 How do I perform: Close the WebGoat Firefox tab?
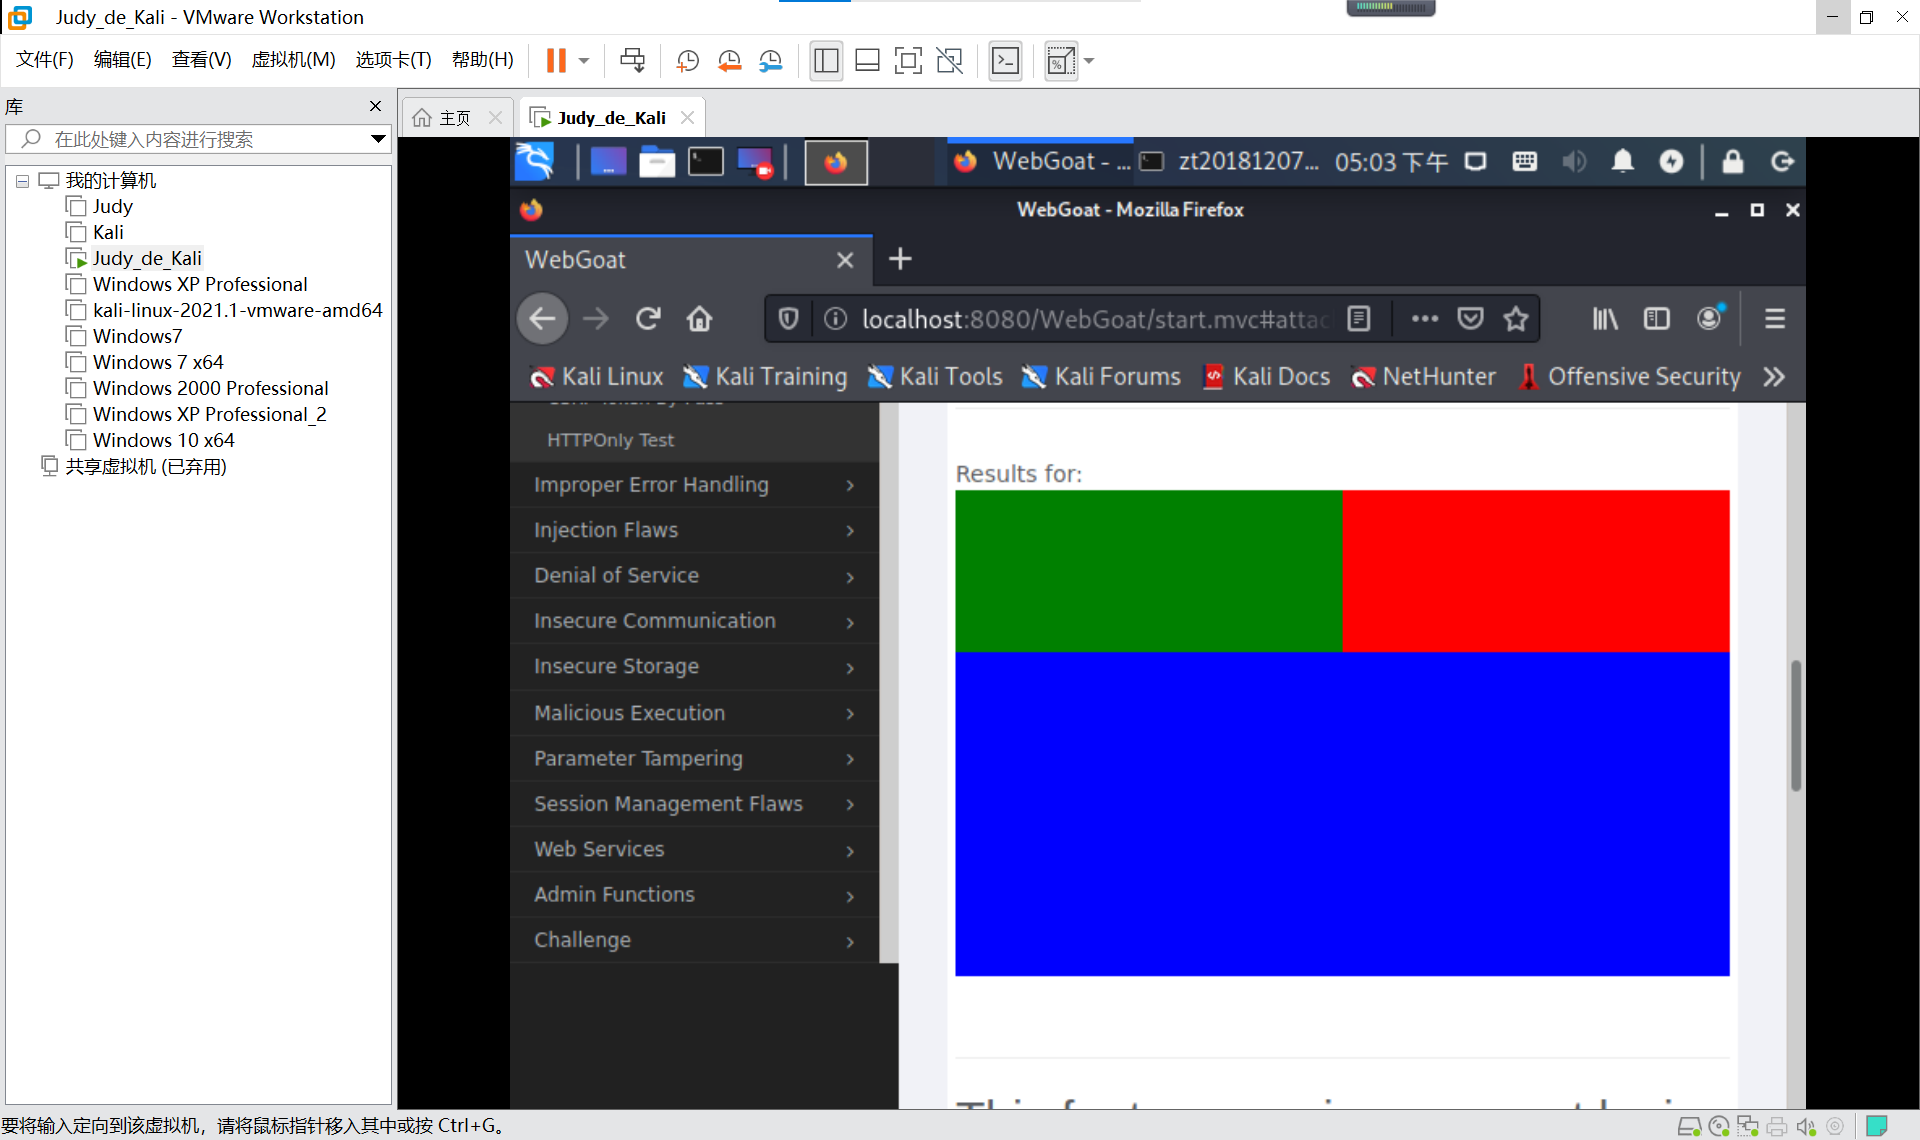845,260
